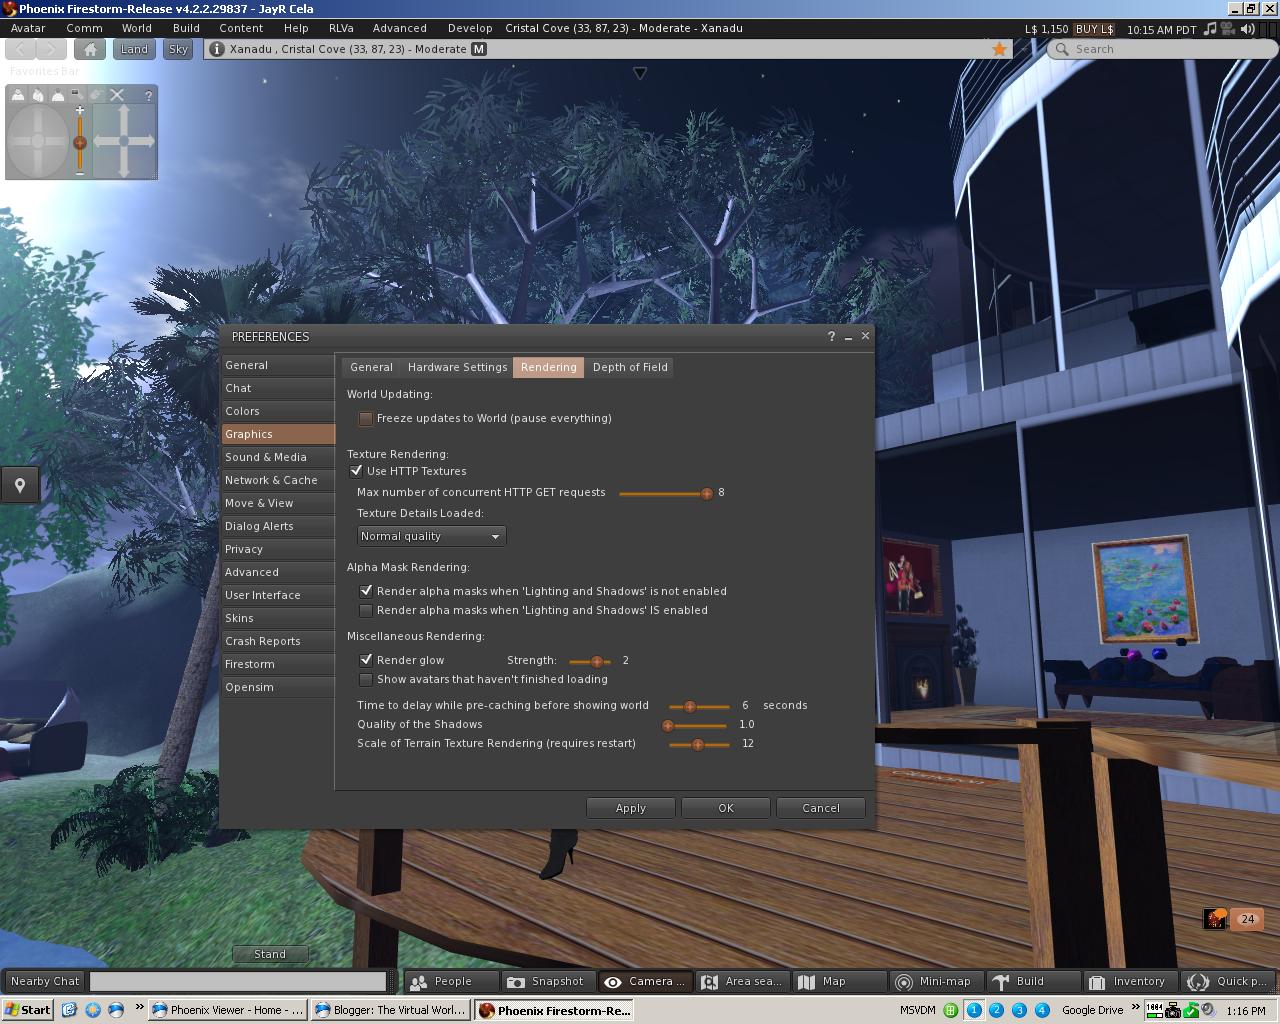The width and height of the screenshot is (1280, 1024).
Task: Cancel the Preferences dialog
Action: 821,808
